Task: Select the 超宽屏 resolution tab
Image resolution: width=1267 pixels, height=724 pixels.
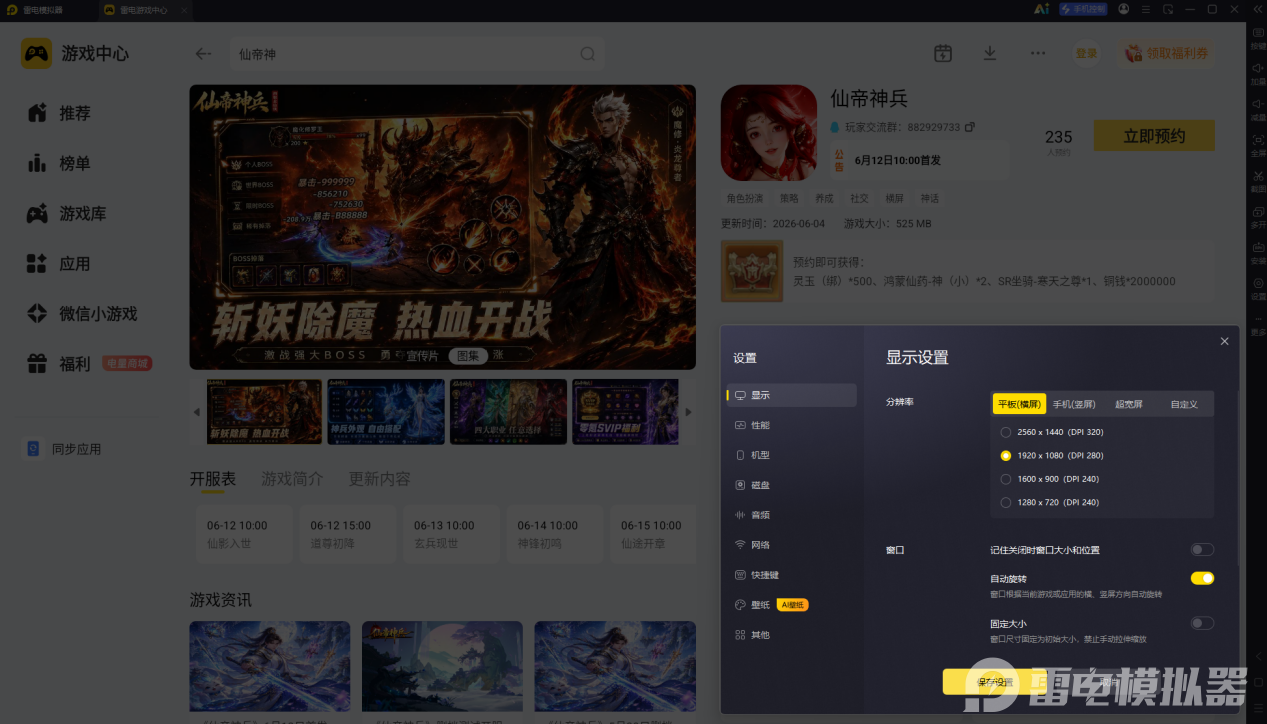Action: click(x=1129, y=404)
